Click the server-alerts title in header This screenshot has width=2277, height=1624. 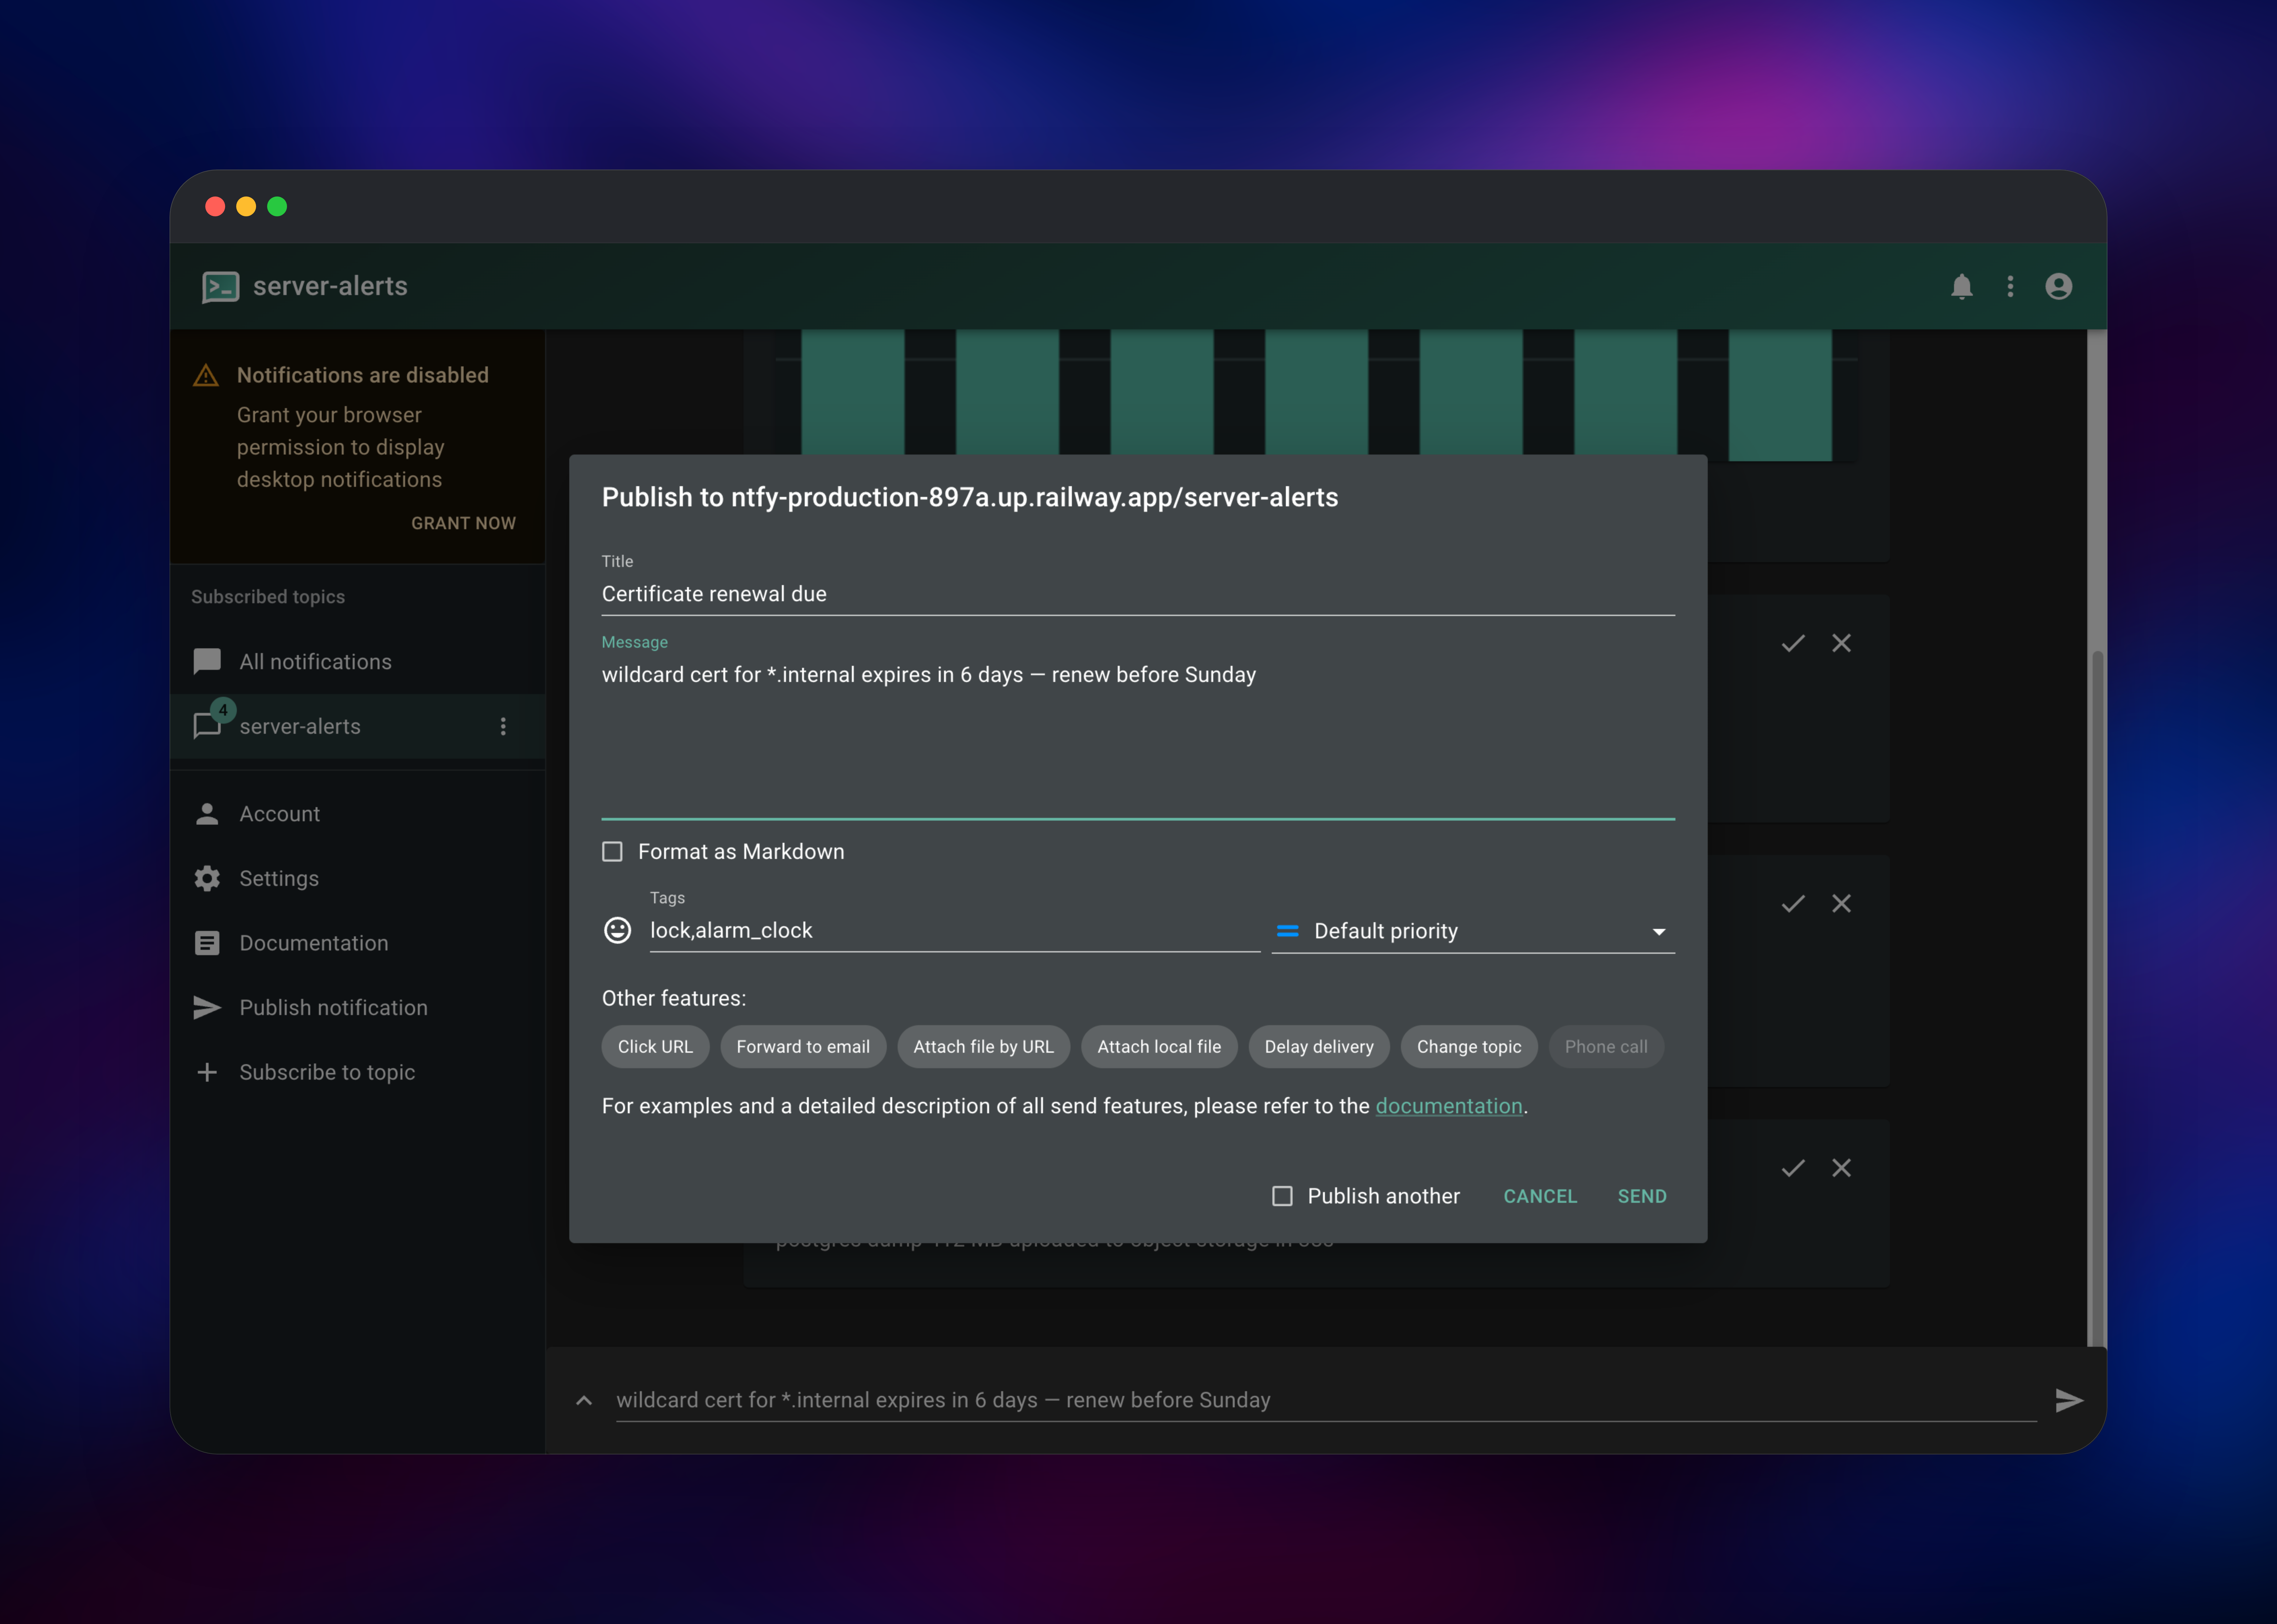[x=330, y=287]
